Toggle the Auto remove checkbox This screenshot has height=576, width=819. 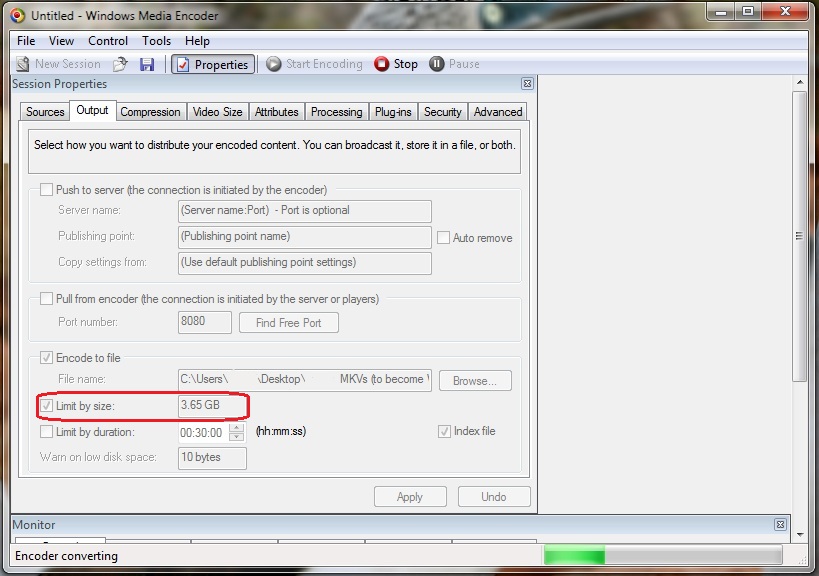coord(443,238)
